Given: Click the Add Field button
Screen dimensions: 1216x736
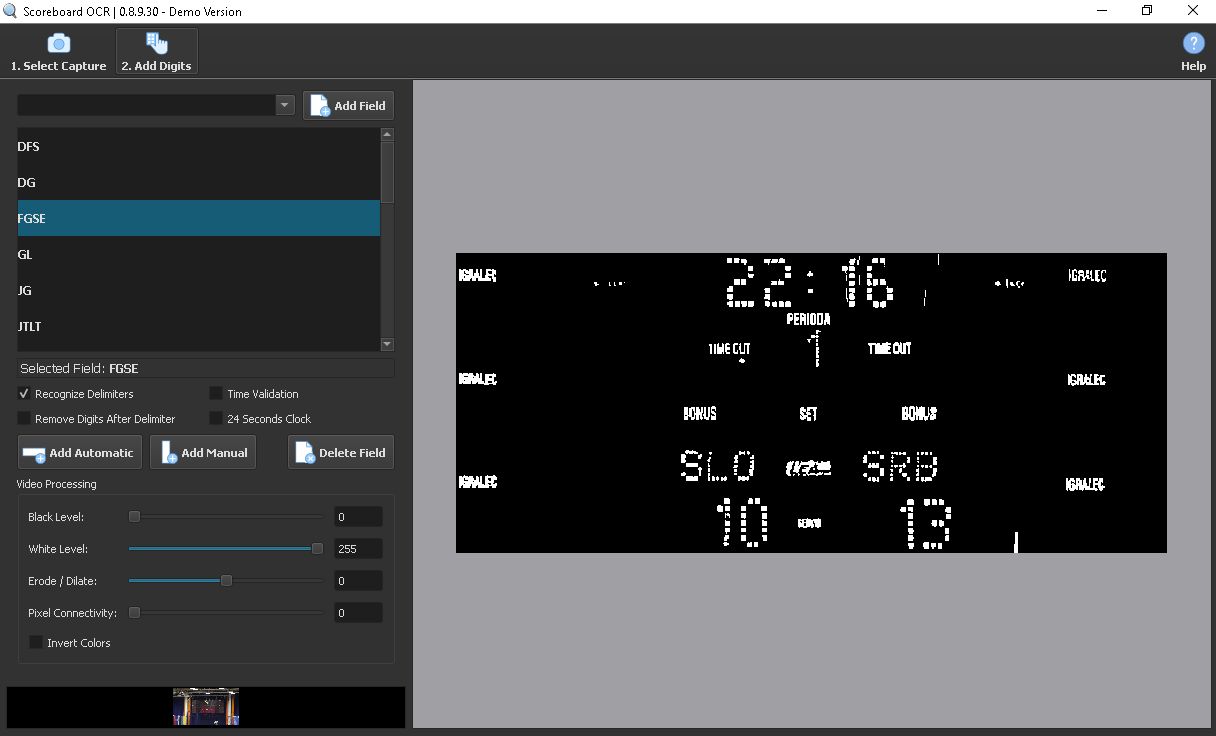Looking at the screenshot, I should 348,106.
